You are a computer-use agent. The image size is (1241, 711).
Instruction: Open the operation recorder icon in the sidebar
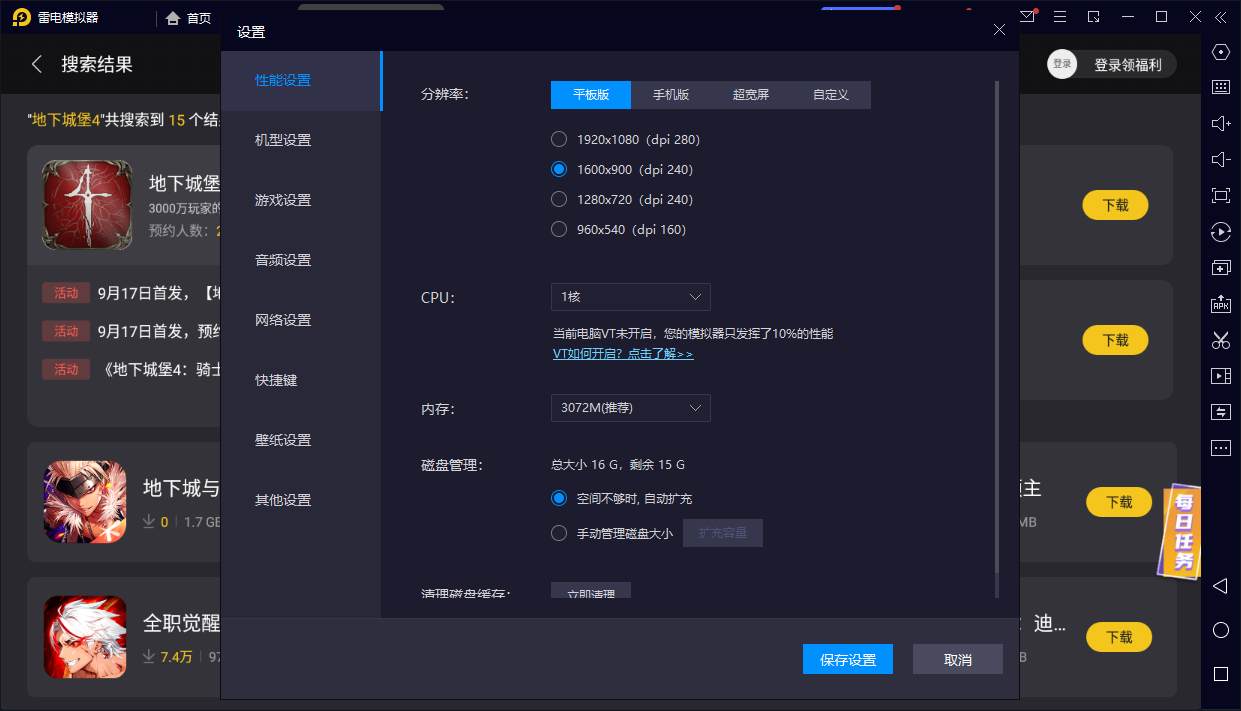pos(1220,231)
